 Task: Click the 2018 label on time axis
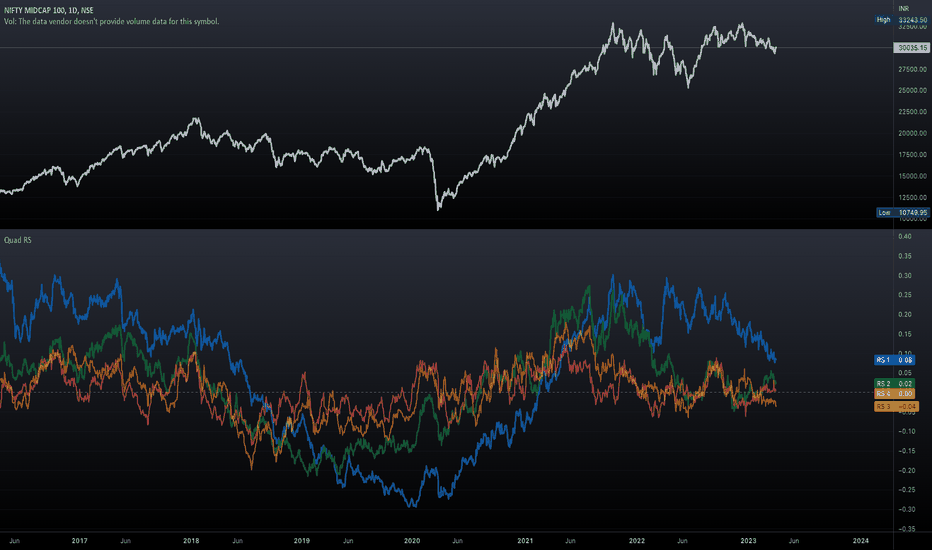point(191,541)
